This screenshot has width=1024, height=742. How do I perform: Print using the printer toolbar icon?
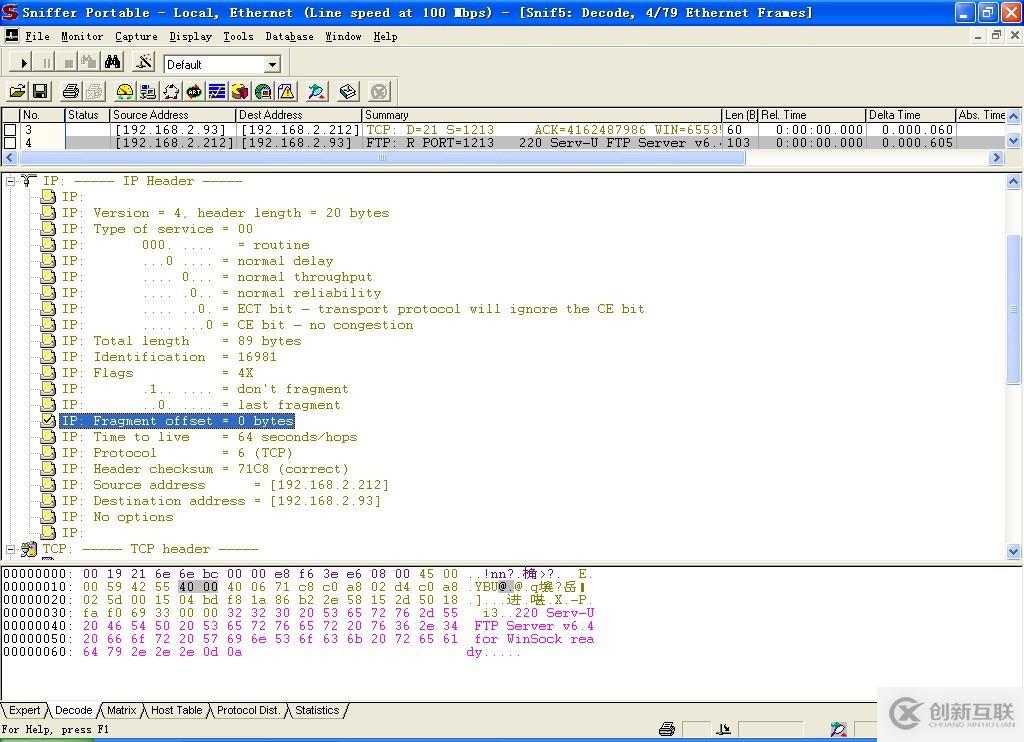click(x=70, y=92)
